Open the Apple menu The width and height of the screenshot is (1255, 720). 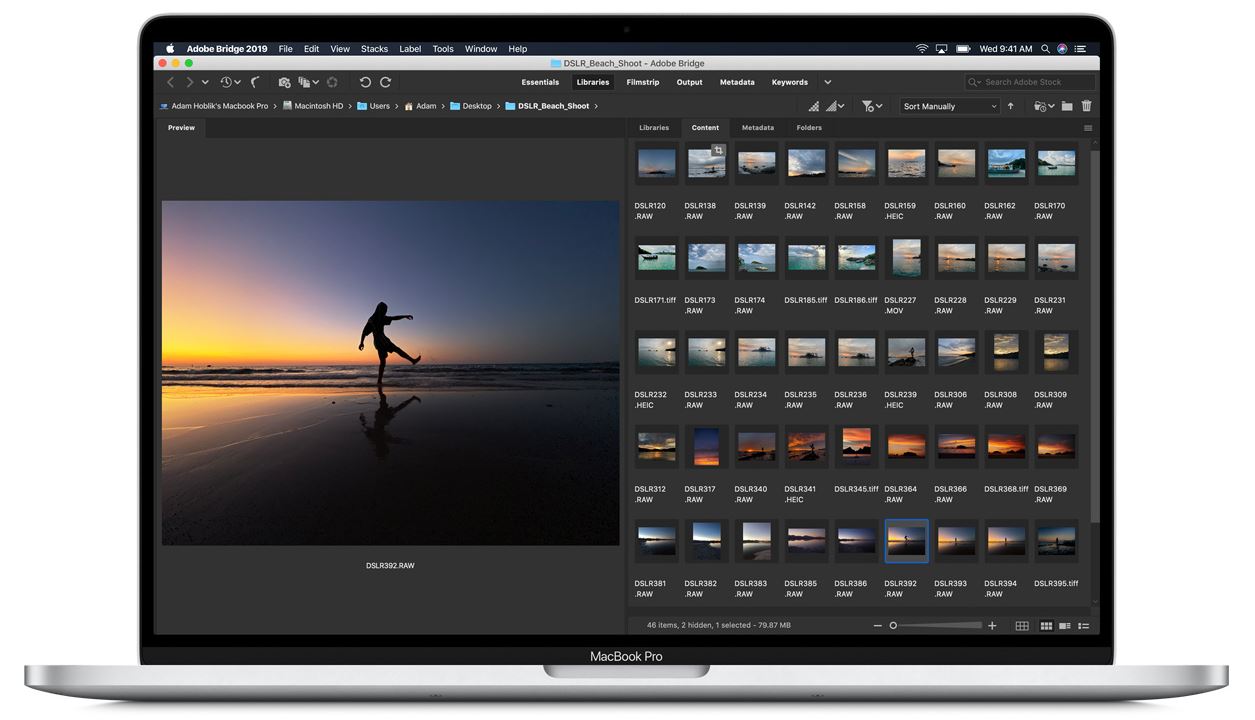[170, 49]
